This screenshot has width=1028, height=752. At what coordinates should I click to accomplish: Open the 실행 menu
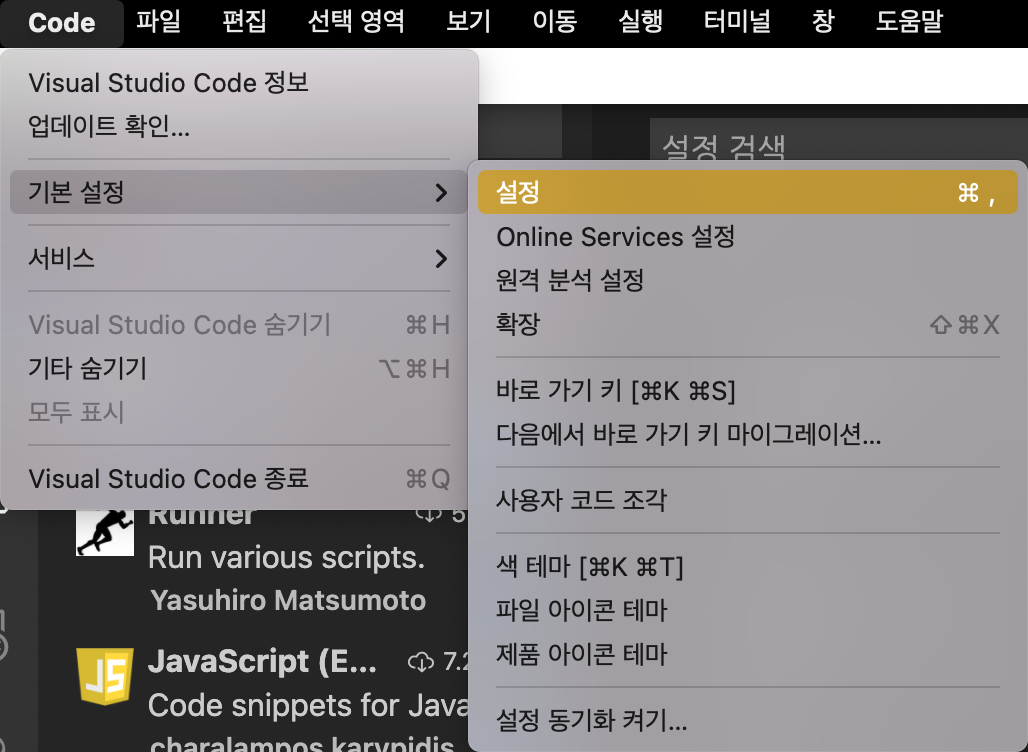641,22
